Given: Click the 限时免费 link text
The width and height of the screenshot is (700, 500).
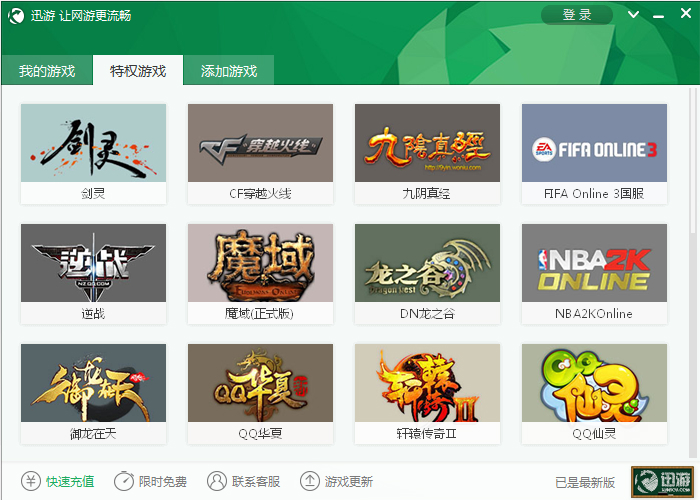Looking at the screenshot, I should (x=163, y=481).
